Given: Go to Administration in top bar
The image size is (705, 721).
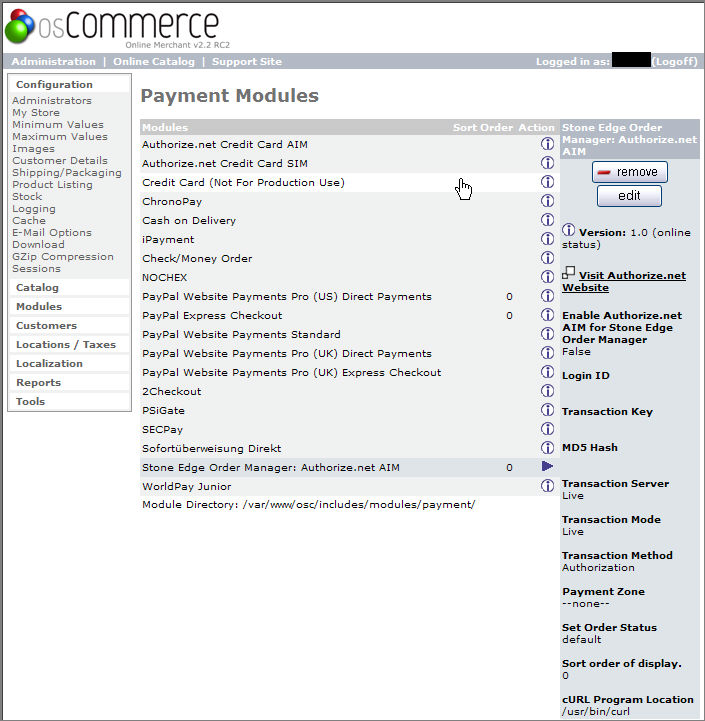Looking at the screenshot, I should pos(54,62).
